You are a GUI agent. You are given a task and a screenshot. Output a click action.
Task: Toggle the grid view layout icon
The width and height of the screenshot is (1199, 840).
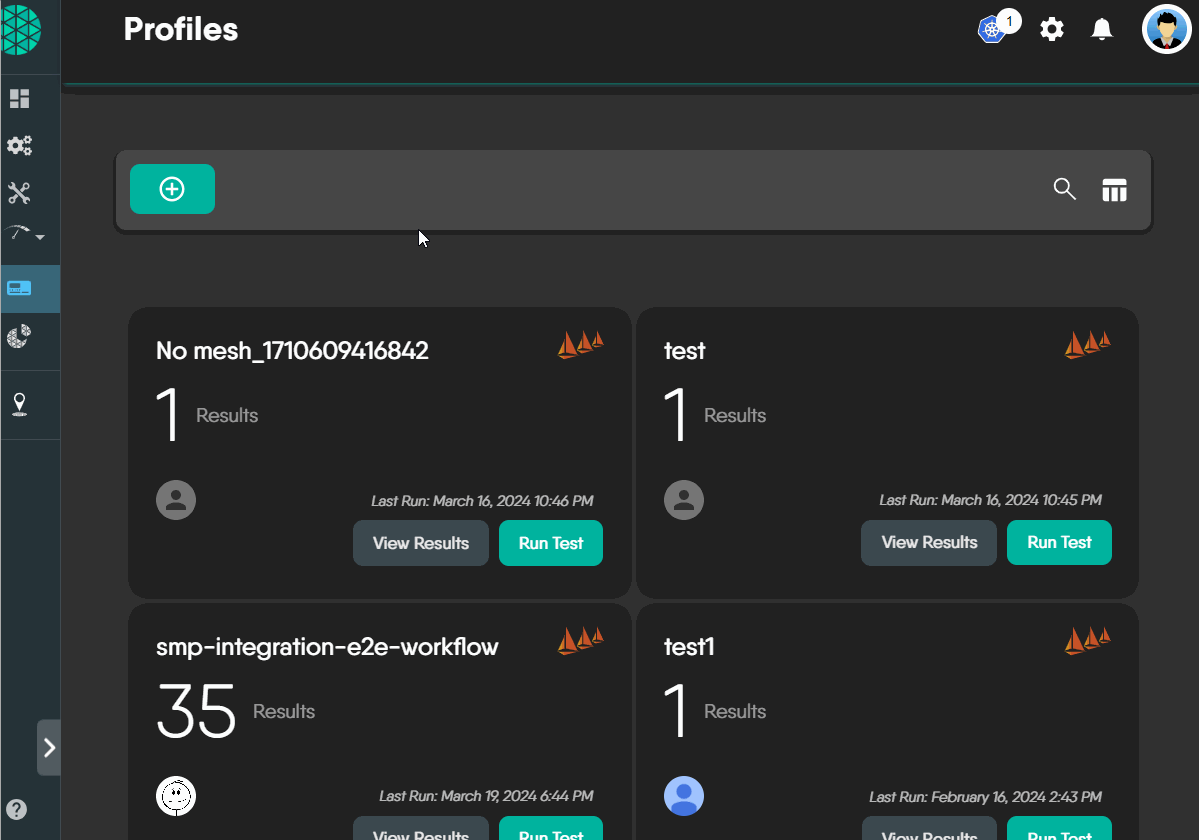[x=1114, y=189]
